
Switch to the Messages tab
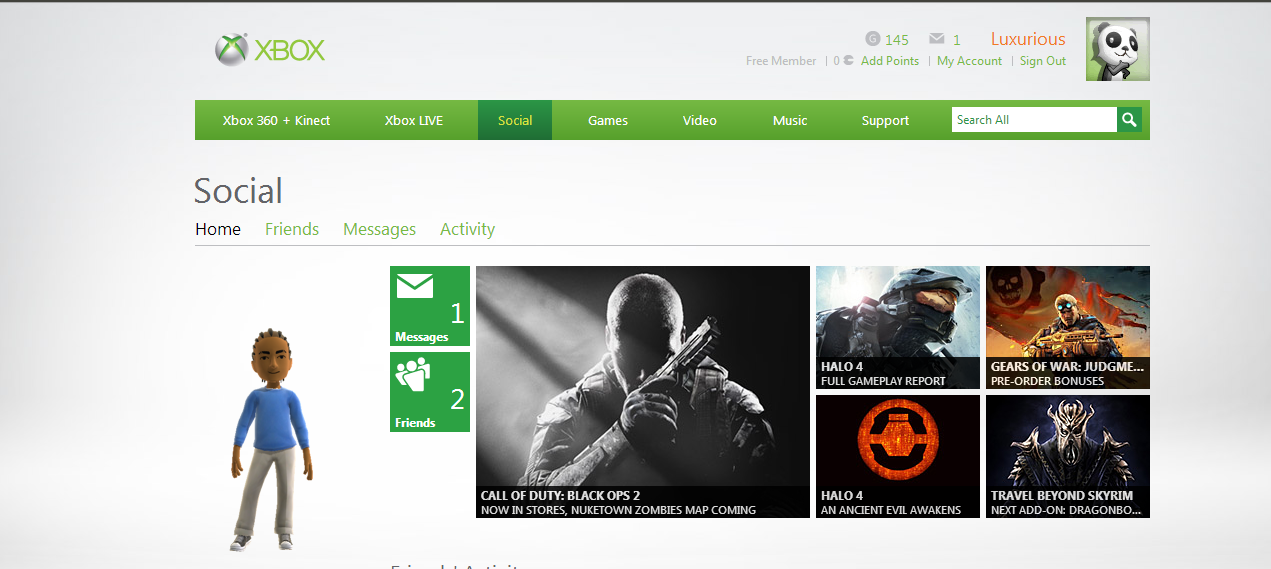coord(379,229)
